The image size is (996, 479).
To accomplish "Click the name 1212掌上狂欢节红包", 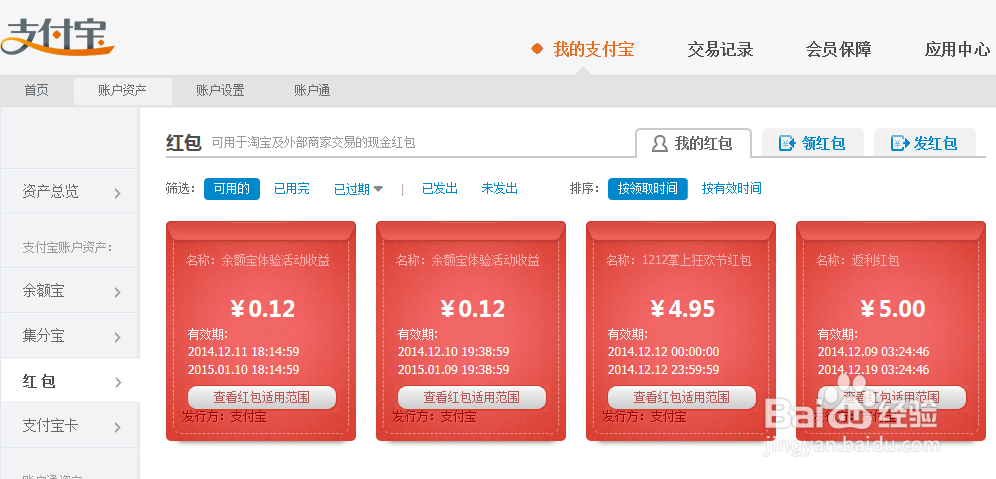I will tap(697, 260).
